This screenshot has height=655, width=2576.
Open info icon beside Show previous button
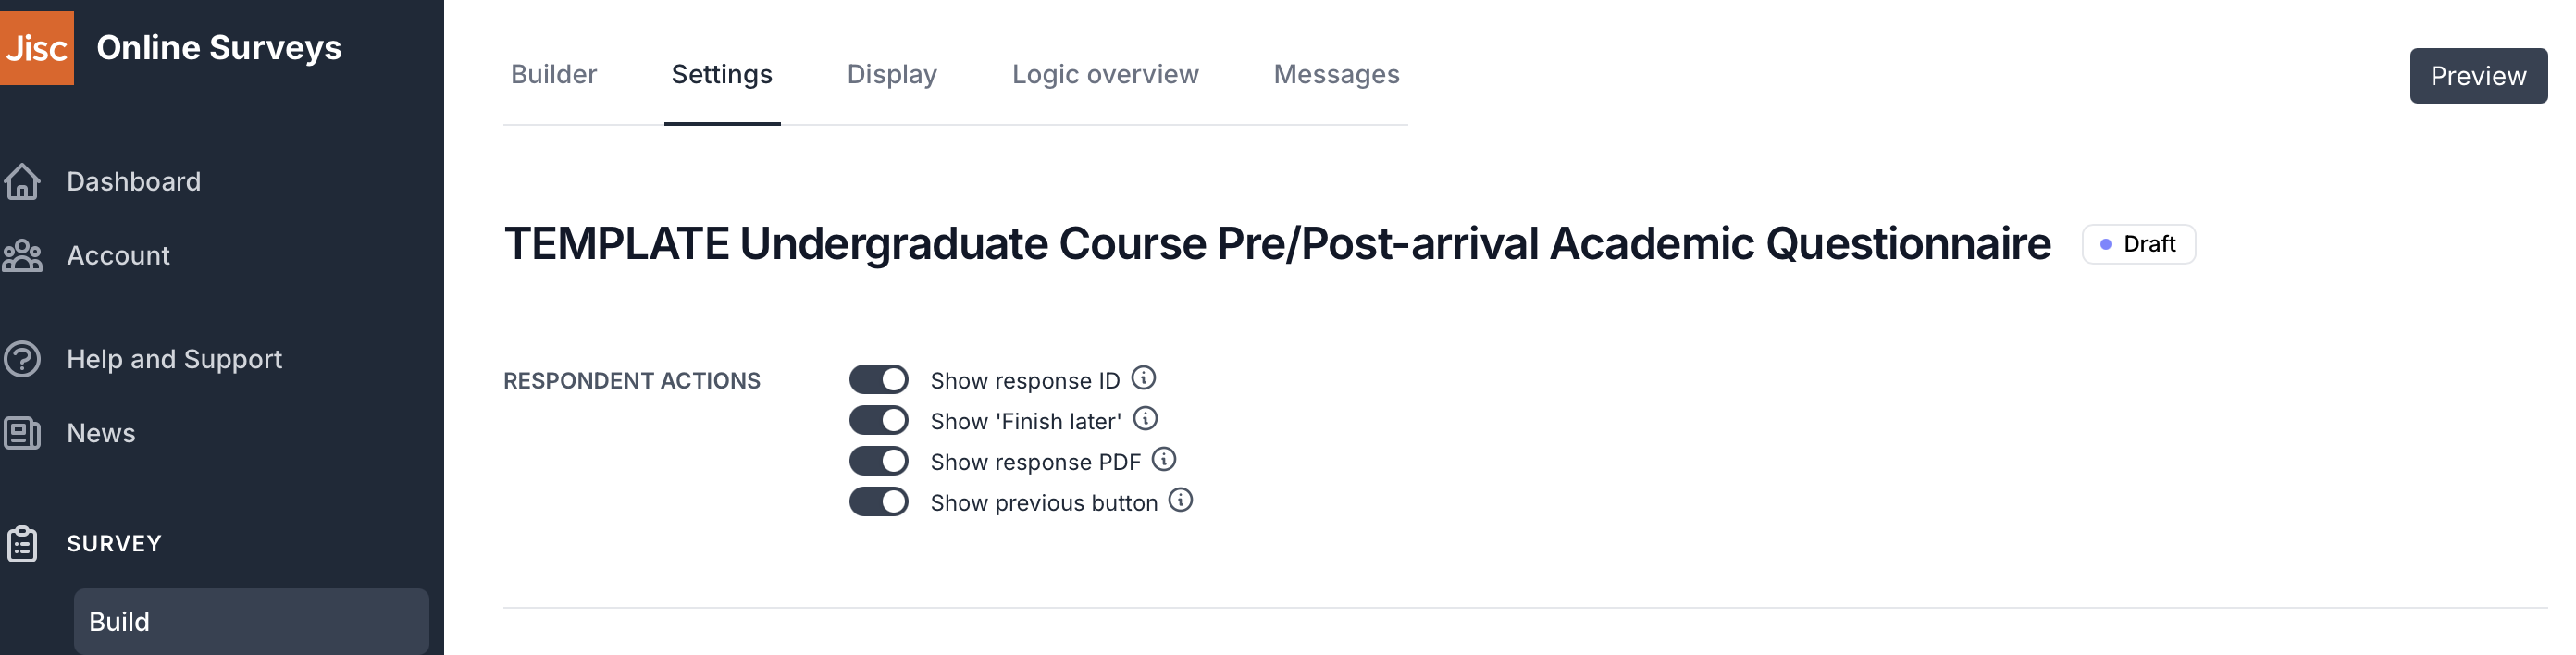pyautogui.click(x=1181, y=500)
